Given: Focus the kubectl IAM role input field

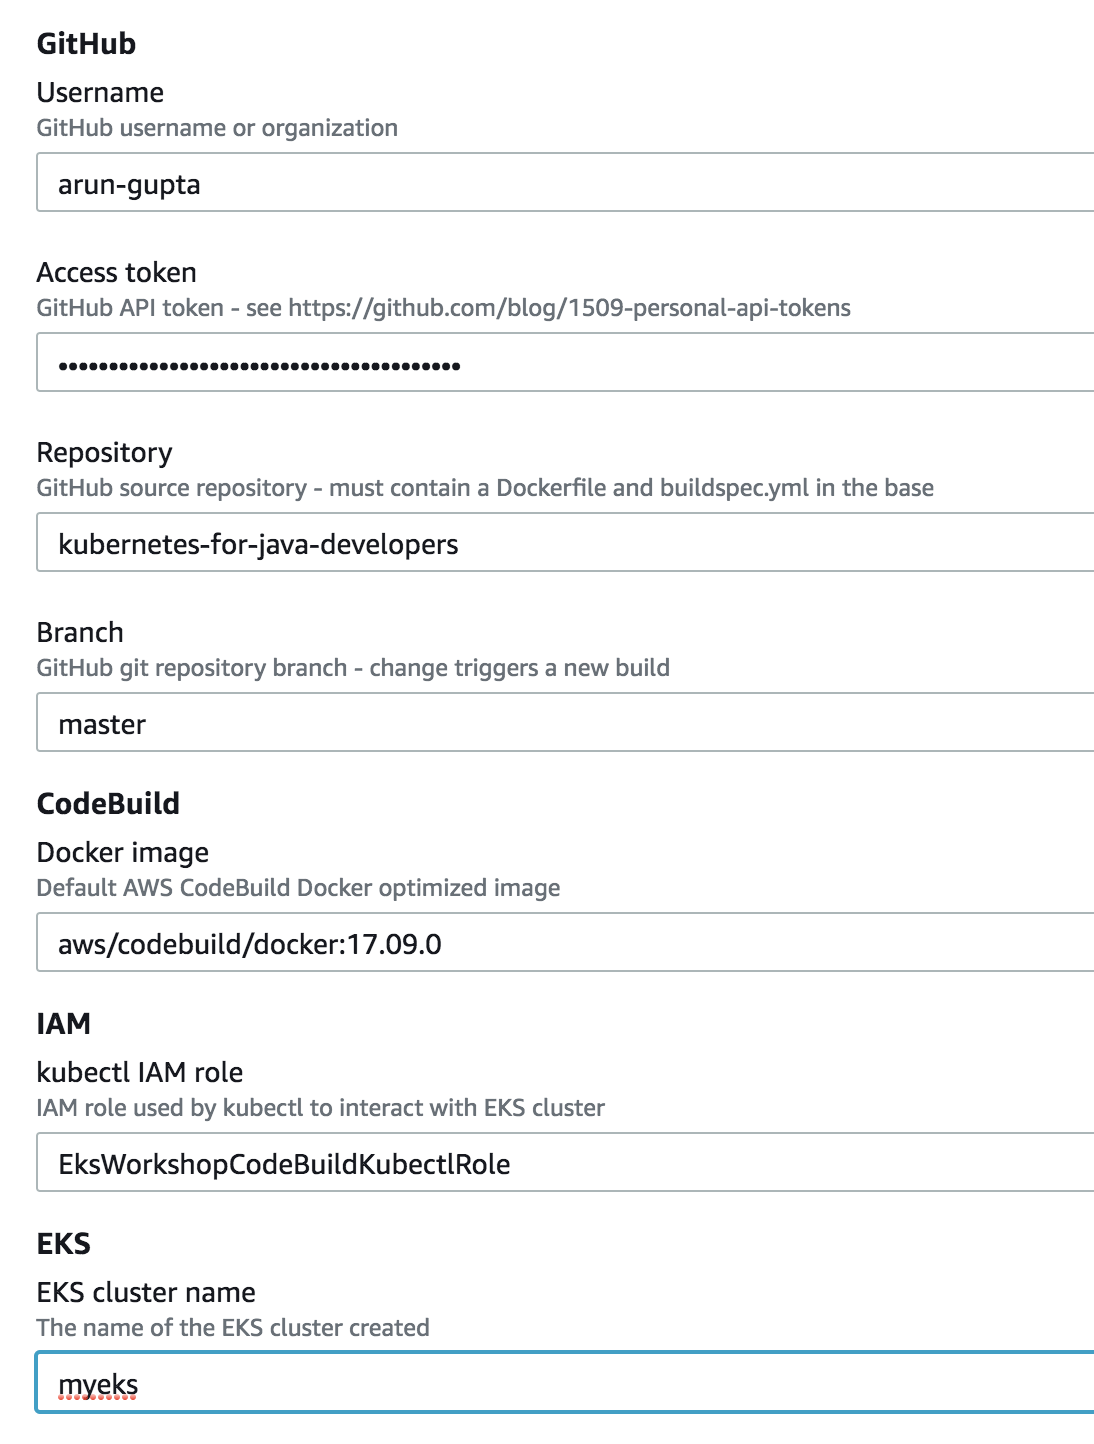Looking at the screenshot, I should [x=565, y=1163].
